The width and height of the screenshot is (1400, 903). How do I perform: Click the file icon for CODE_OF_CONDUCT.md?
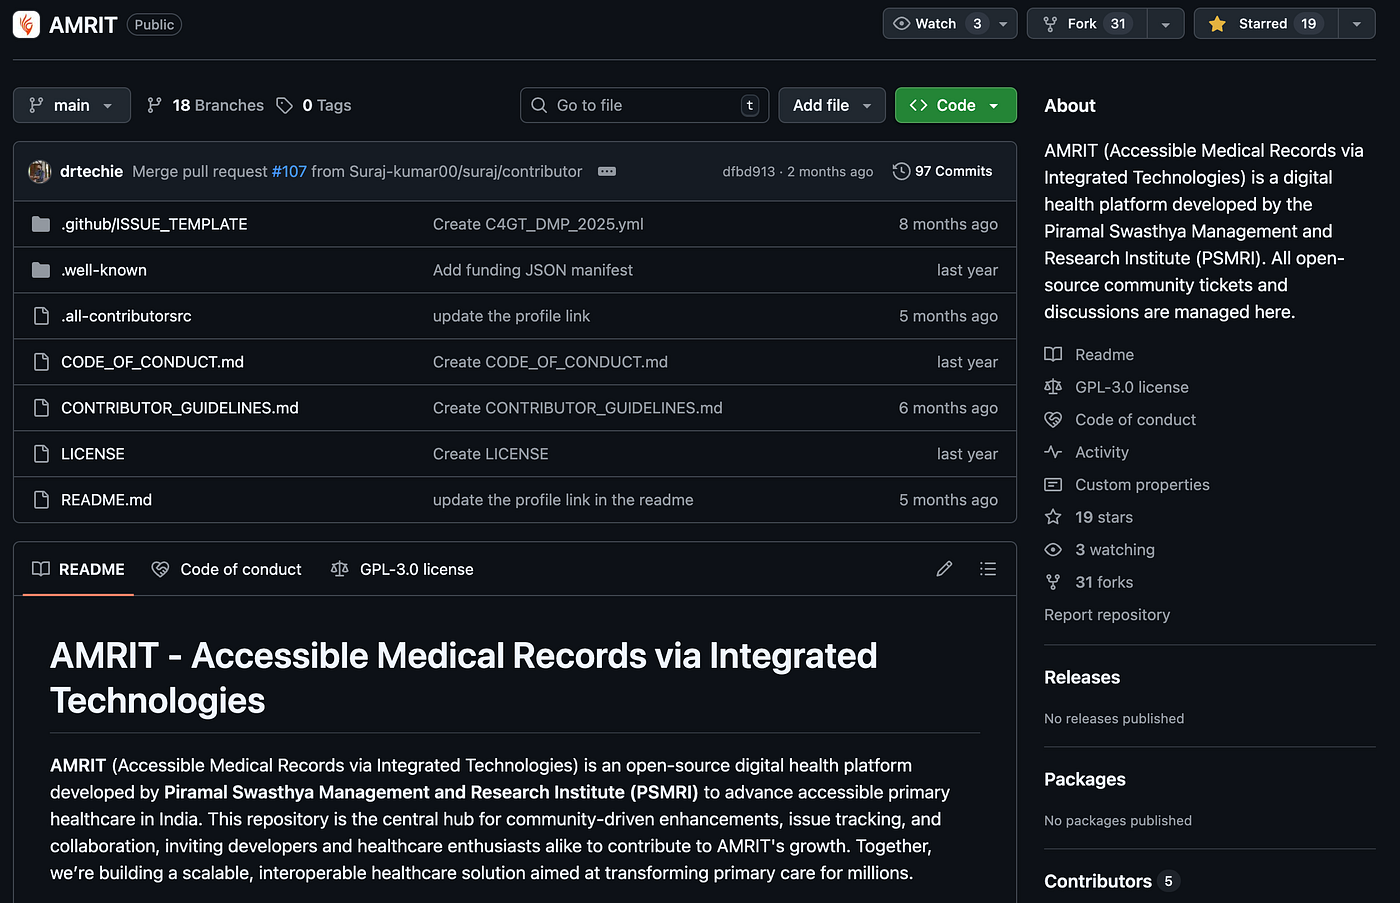pos(41,362)
